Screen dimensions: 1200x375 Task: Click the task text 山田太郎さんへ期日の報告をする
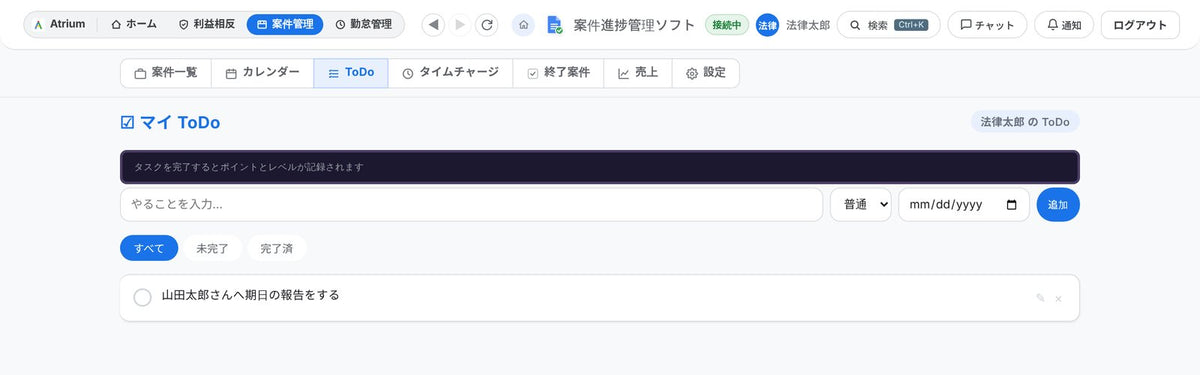tap(251, 295)
